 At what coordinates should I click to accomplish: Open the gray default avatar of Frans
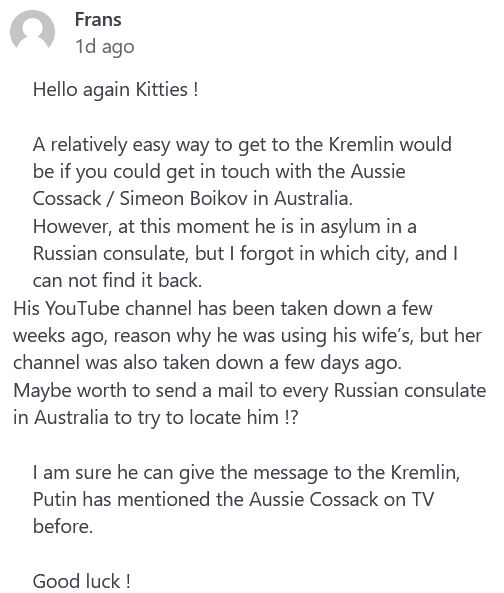pyautogui.click(x=32, y=29)
